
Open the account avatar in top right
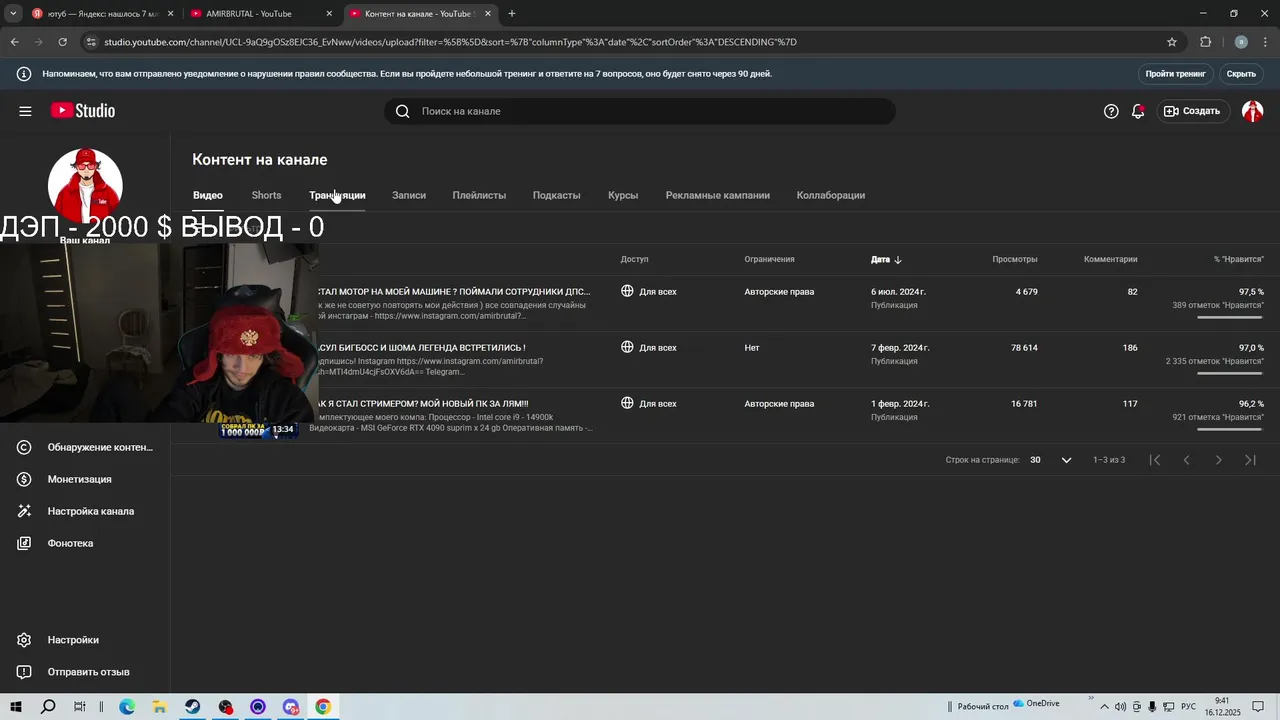1252,111
